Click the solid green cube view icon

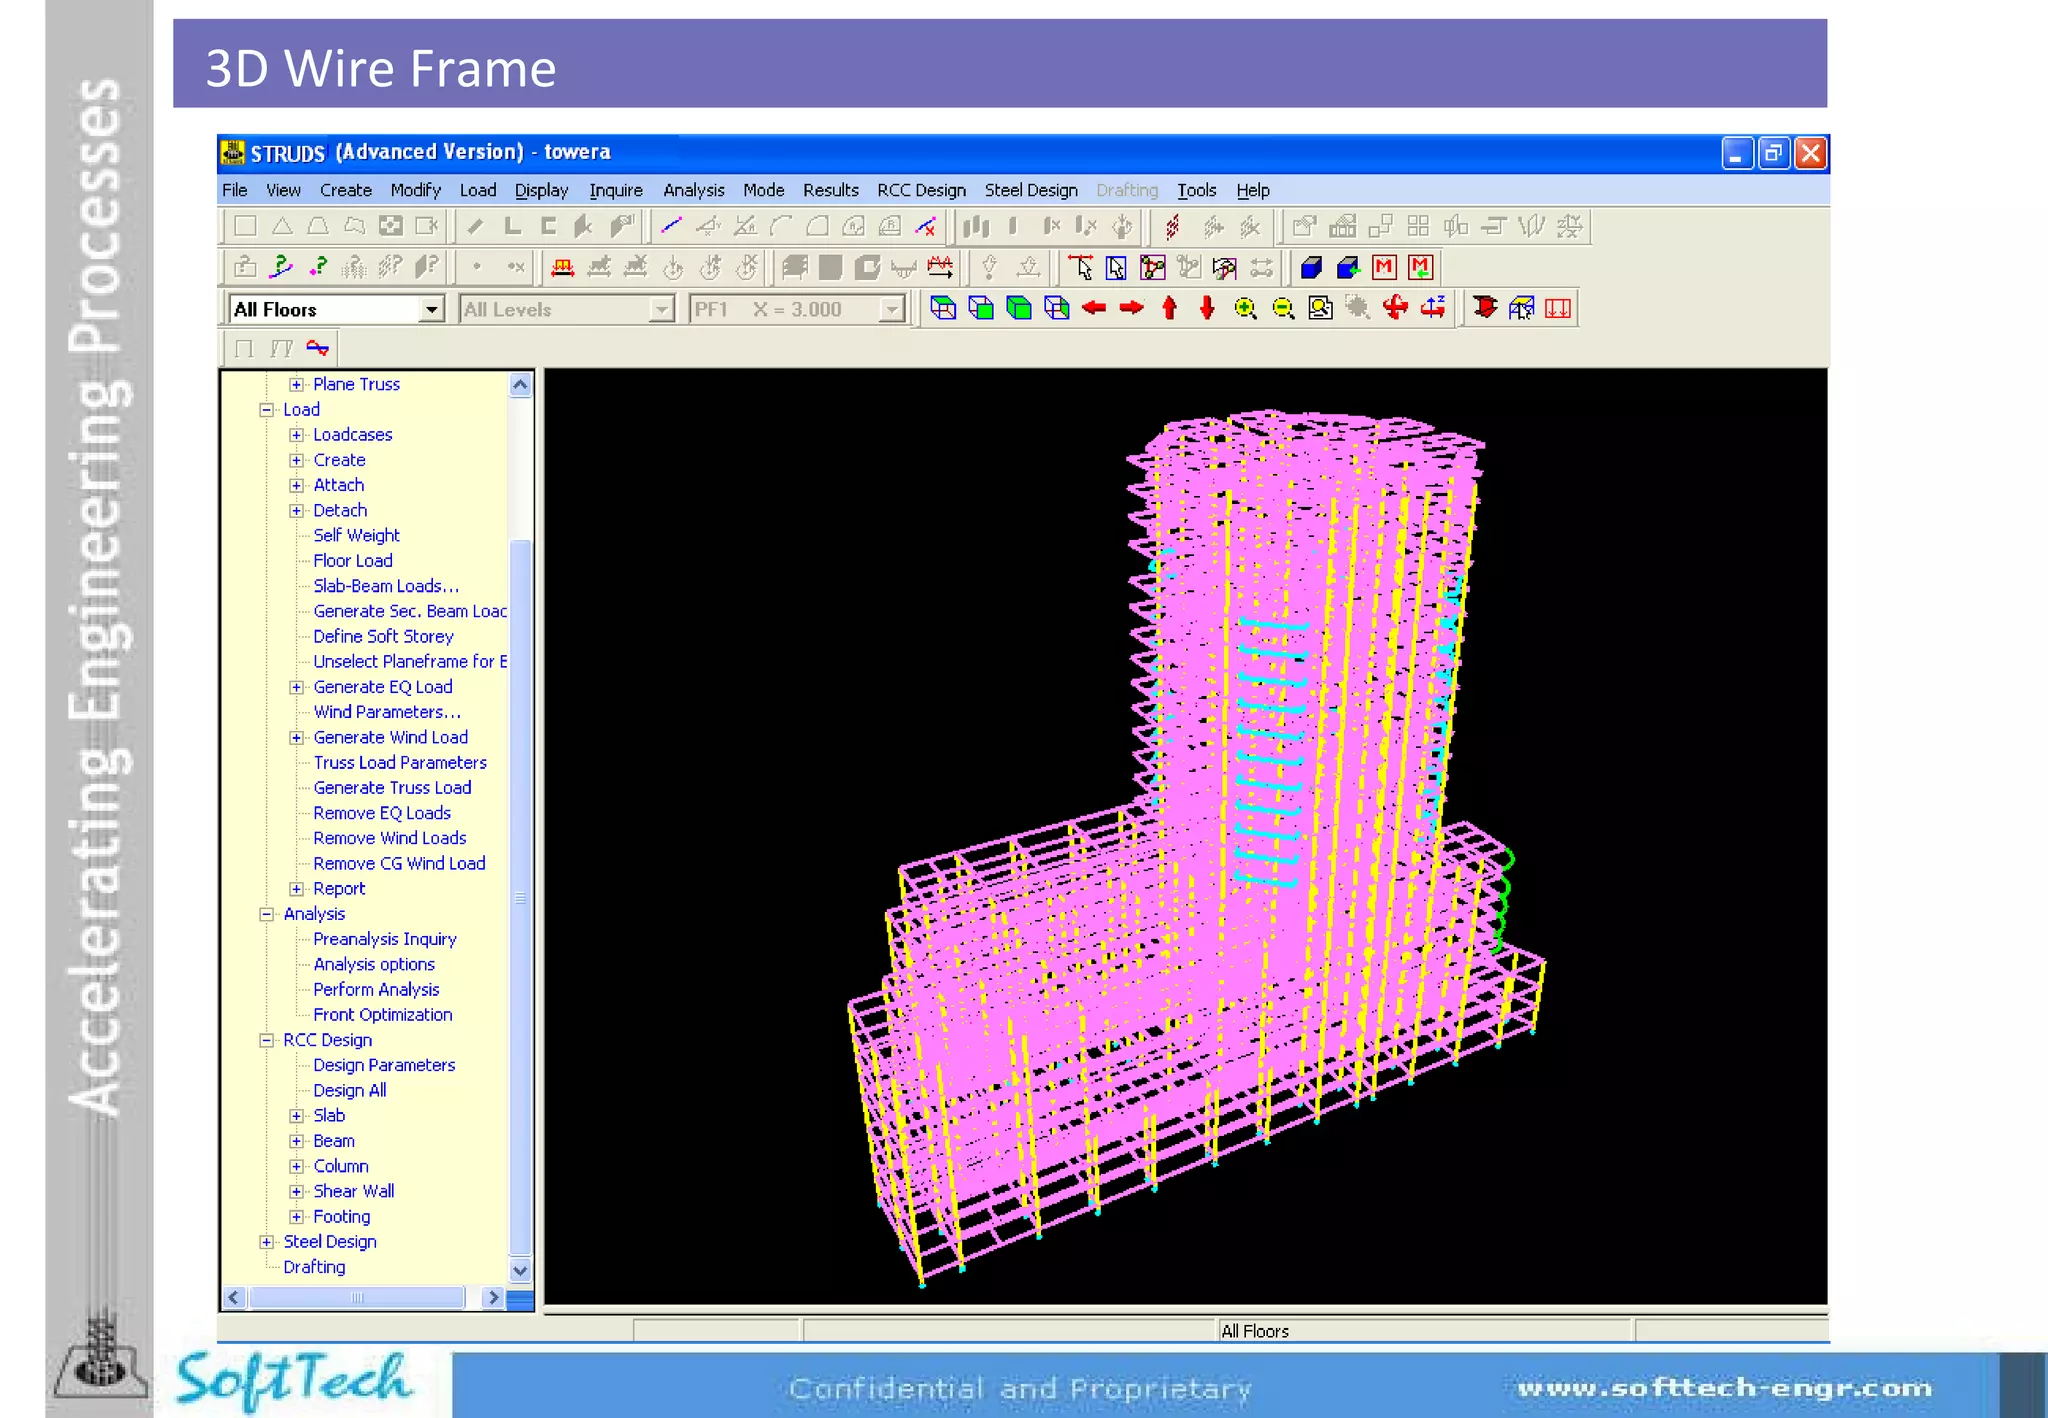1019,308
